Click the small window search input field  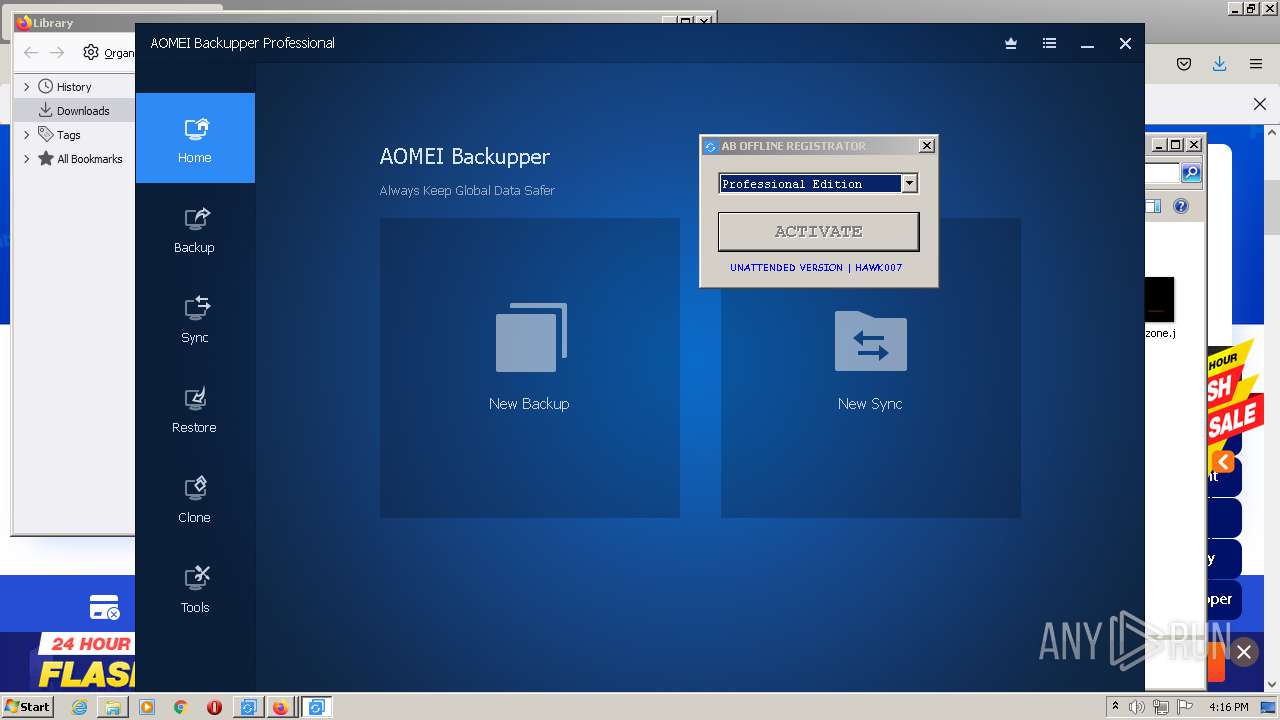[1162, 173]
